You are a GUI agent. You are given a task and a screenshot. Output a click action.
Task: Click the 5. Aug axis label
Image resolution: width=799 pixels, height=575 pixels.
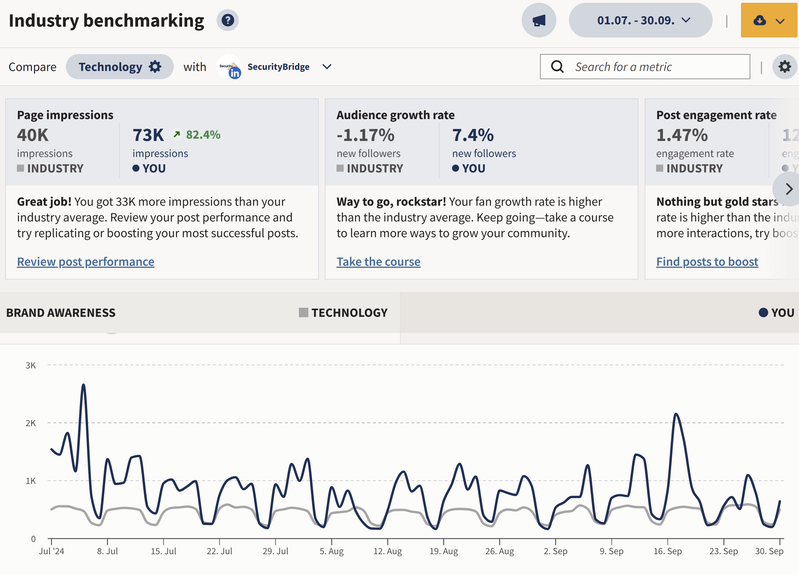click(x=332, y=551)
